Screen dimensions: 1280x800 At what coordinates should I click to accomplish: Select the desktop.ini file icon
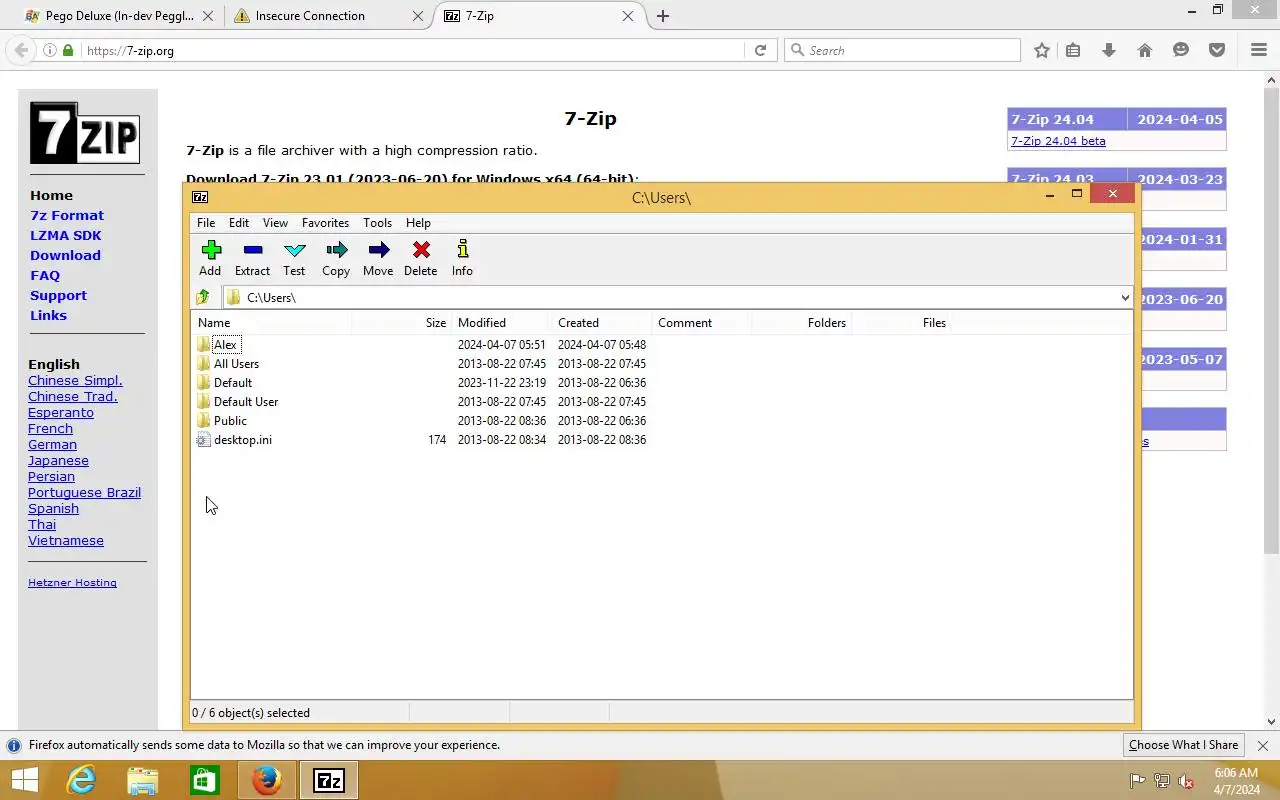(x=204, y=439)
